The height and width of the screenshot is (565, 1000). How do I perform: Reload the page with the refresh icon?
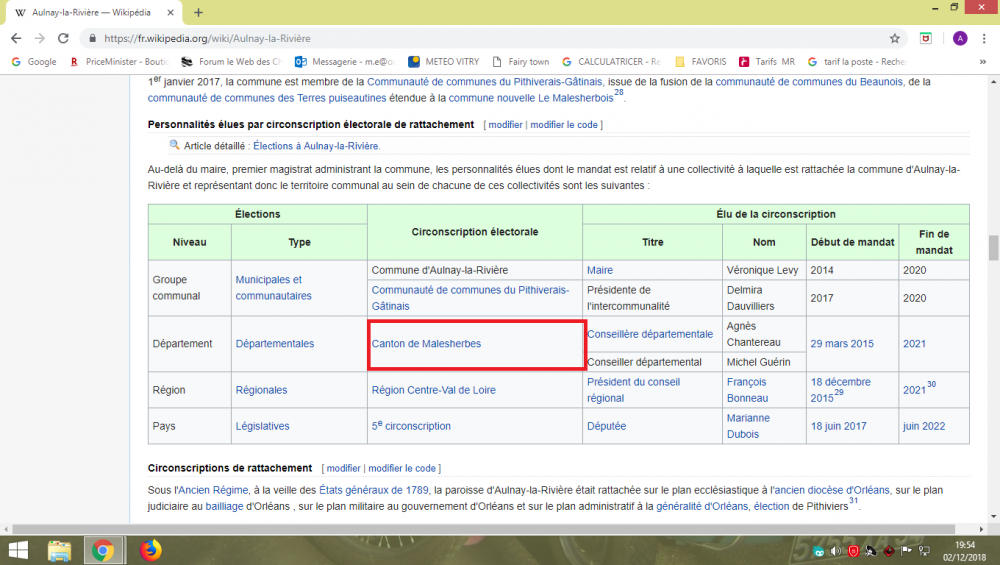pos(63,38)
